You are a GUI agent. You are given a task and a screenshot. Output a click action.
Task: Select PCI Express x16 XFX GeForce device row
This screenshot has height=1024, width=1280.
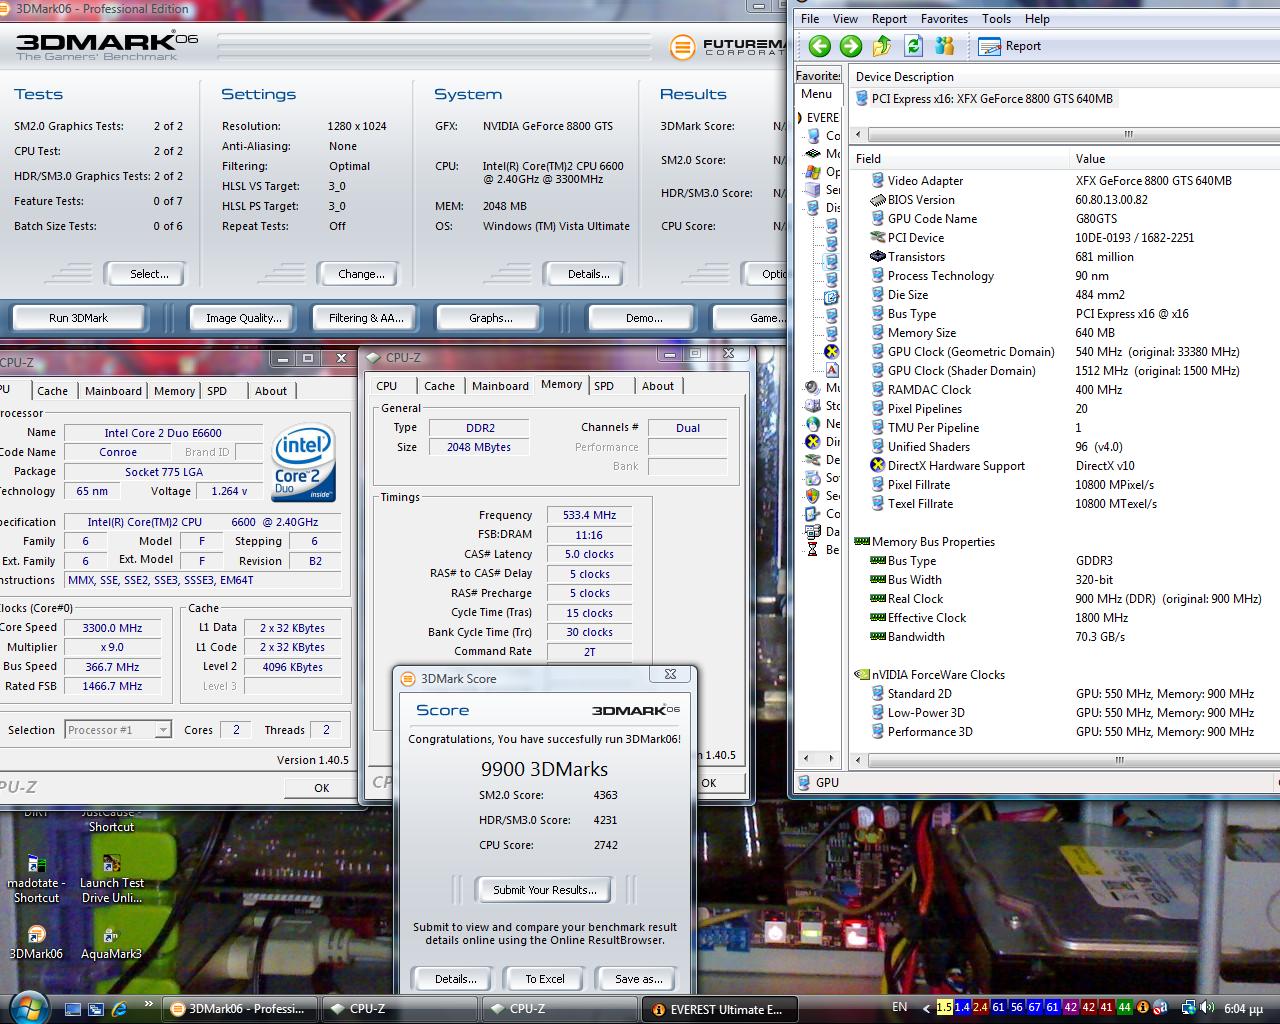[x=985, y=98]
